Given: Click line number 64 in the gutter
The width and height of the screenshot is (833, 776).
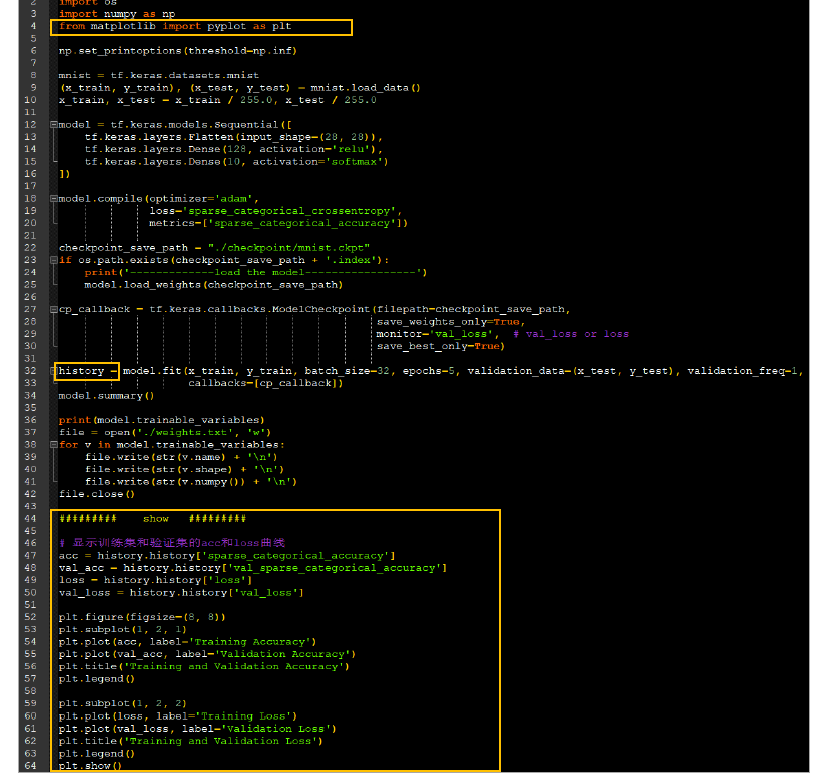Looking at the screenshot, I should pos(30,766).
